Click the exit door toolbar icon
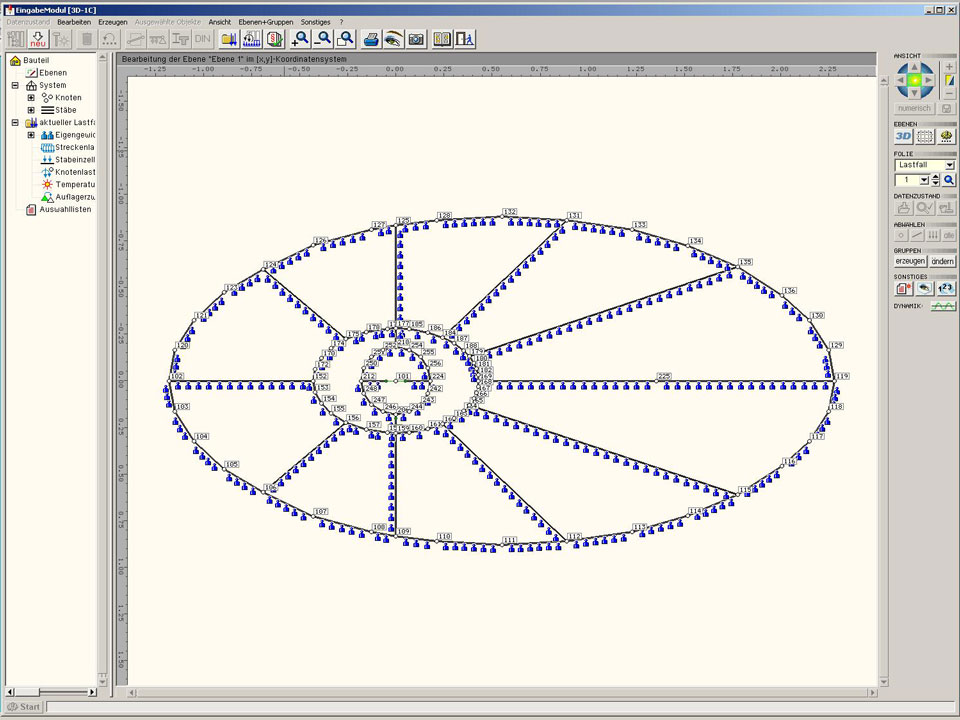 coord(465,39)
